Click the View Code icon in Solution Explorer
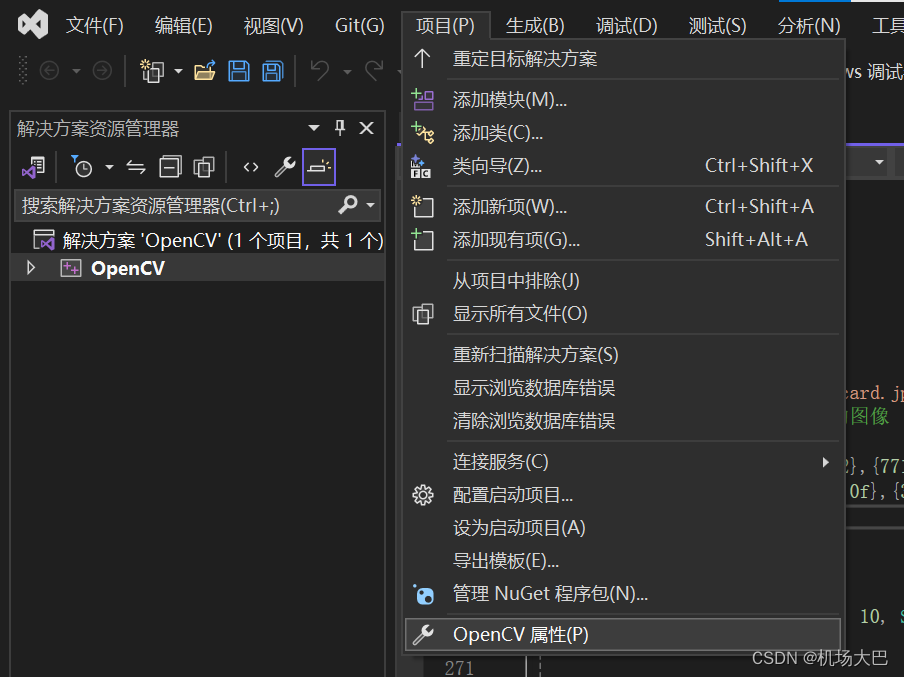This screenshot has width=904, height=677. click(250, 166)
